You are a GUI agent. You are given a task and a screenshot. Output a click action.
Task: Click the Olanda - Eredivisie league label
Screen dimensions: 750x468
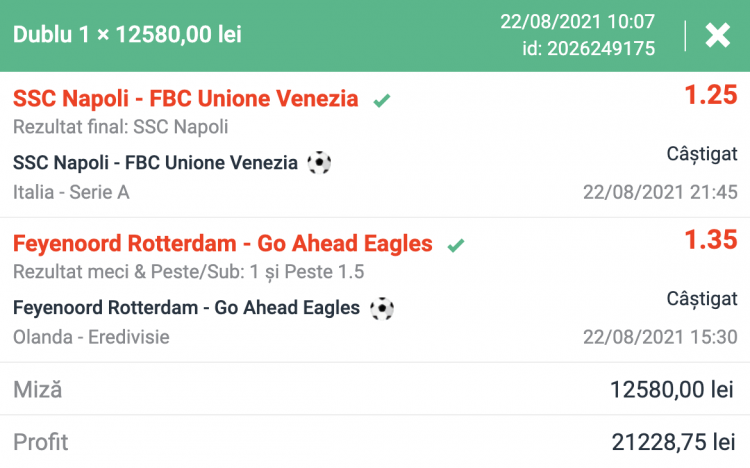[91, 337]
